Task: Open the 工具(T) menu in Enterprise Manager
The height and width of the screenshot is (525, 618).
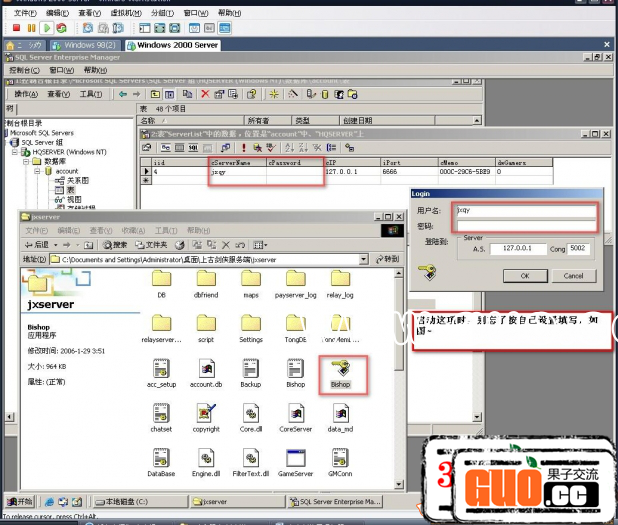Action: (x=91, y=94)
